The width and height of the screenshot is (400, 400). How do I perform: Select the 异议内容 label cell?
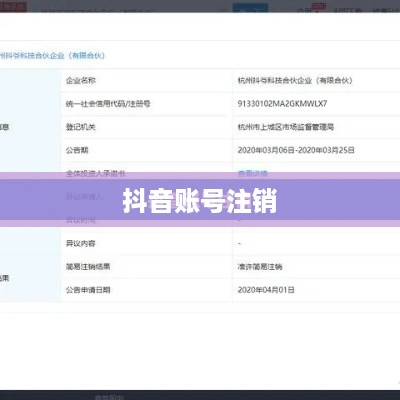[x=81, y=243]
